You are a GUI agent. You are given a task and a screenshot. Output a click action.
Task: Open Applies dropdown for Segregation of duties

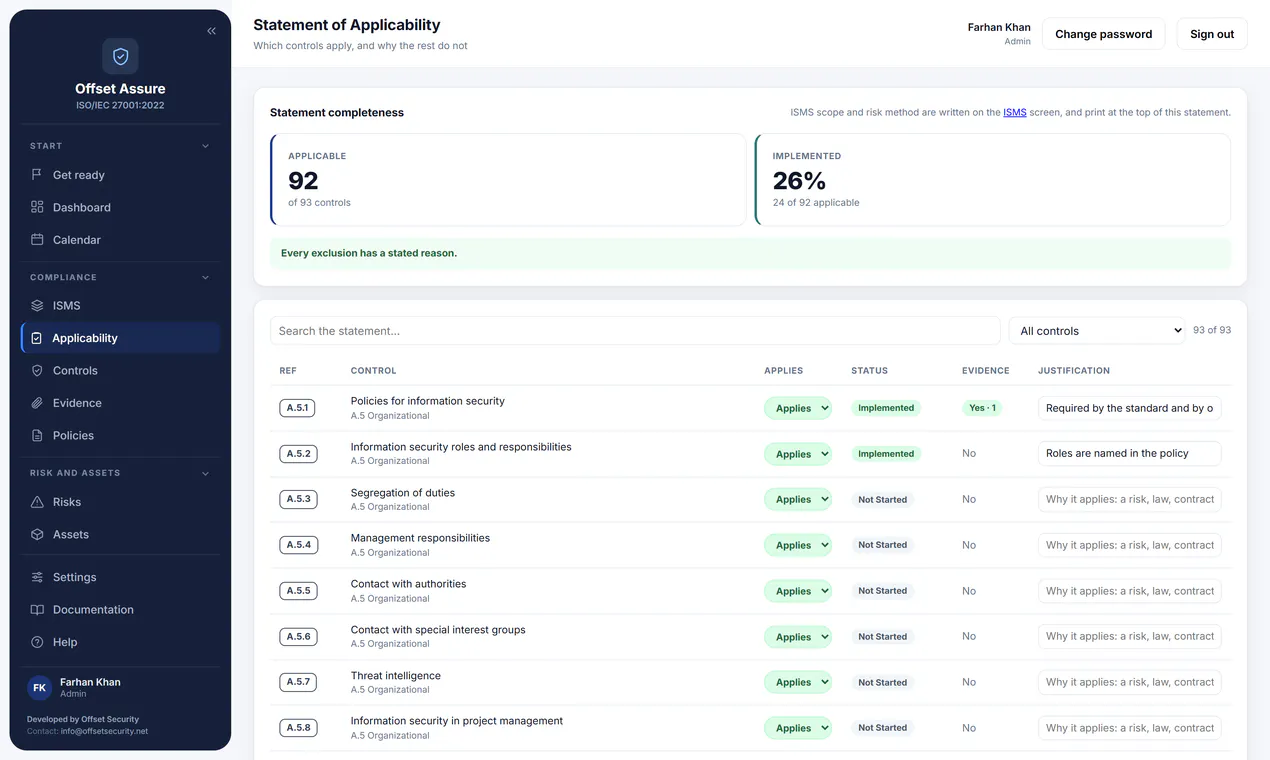click(x=798, y=499)
